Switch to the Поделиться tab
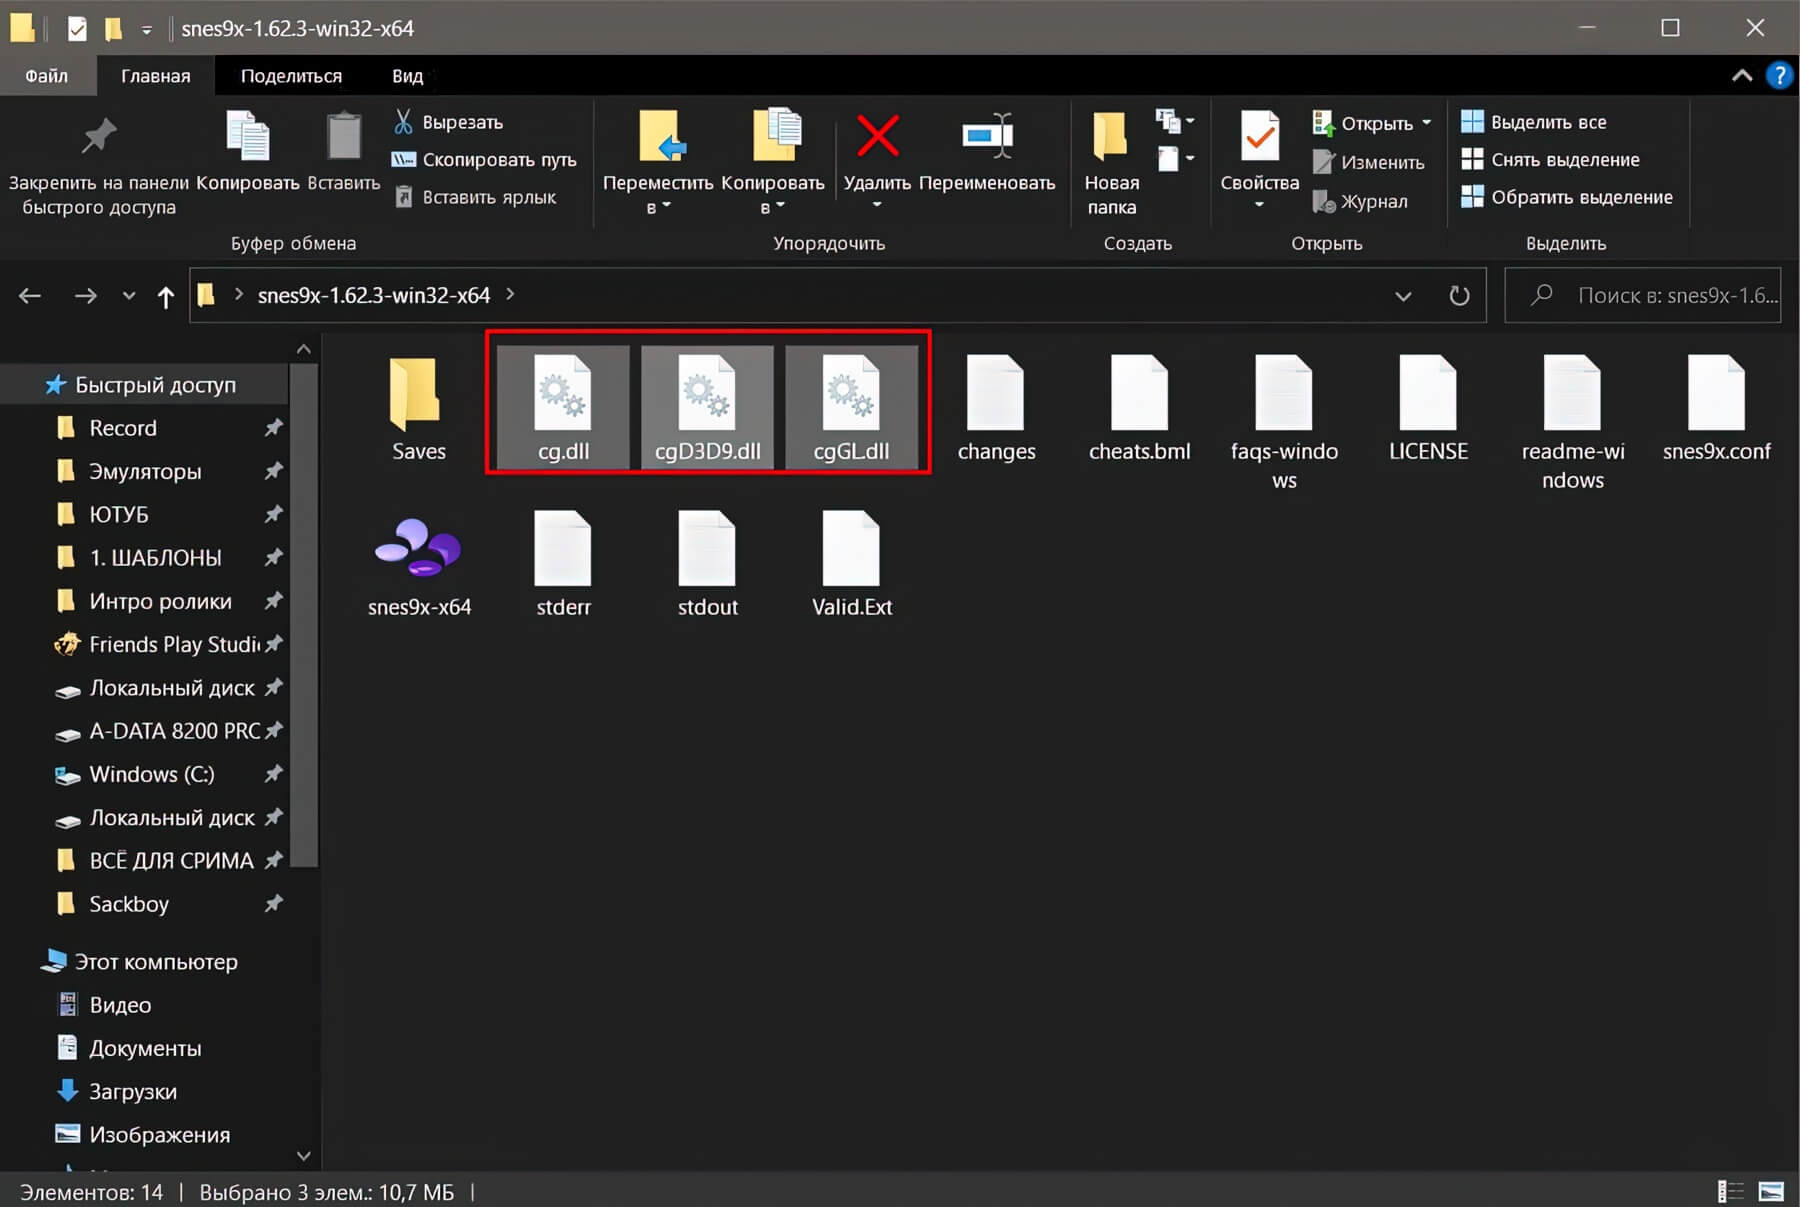Screen dimensions: 1800x1207 291,76
